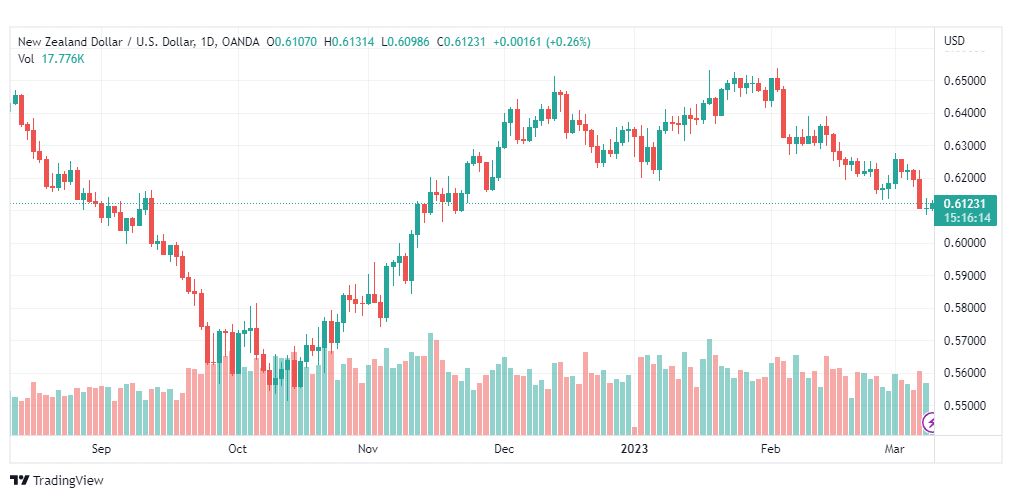Screen dimensions: 1012x498
Task: Click the purple lightning bolt icon
Action: click(x=931, y=423)
